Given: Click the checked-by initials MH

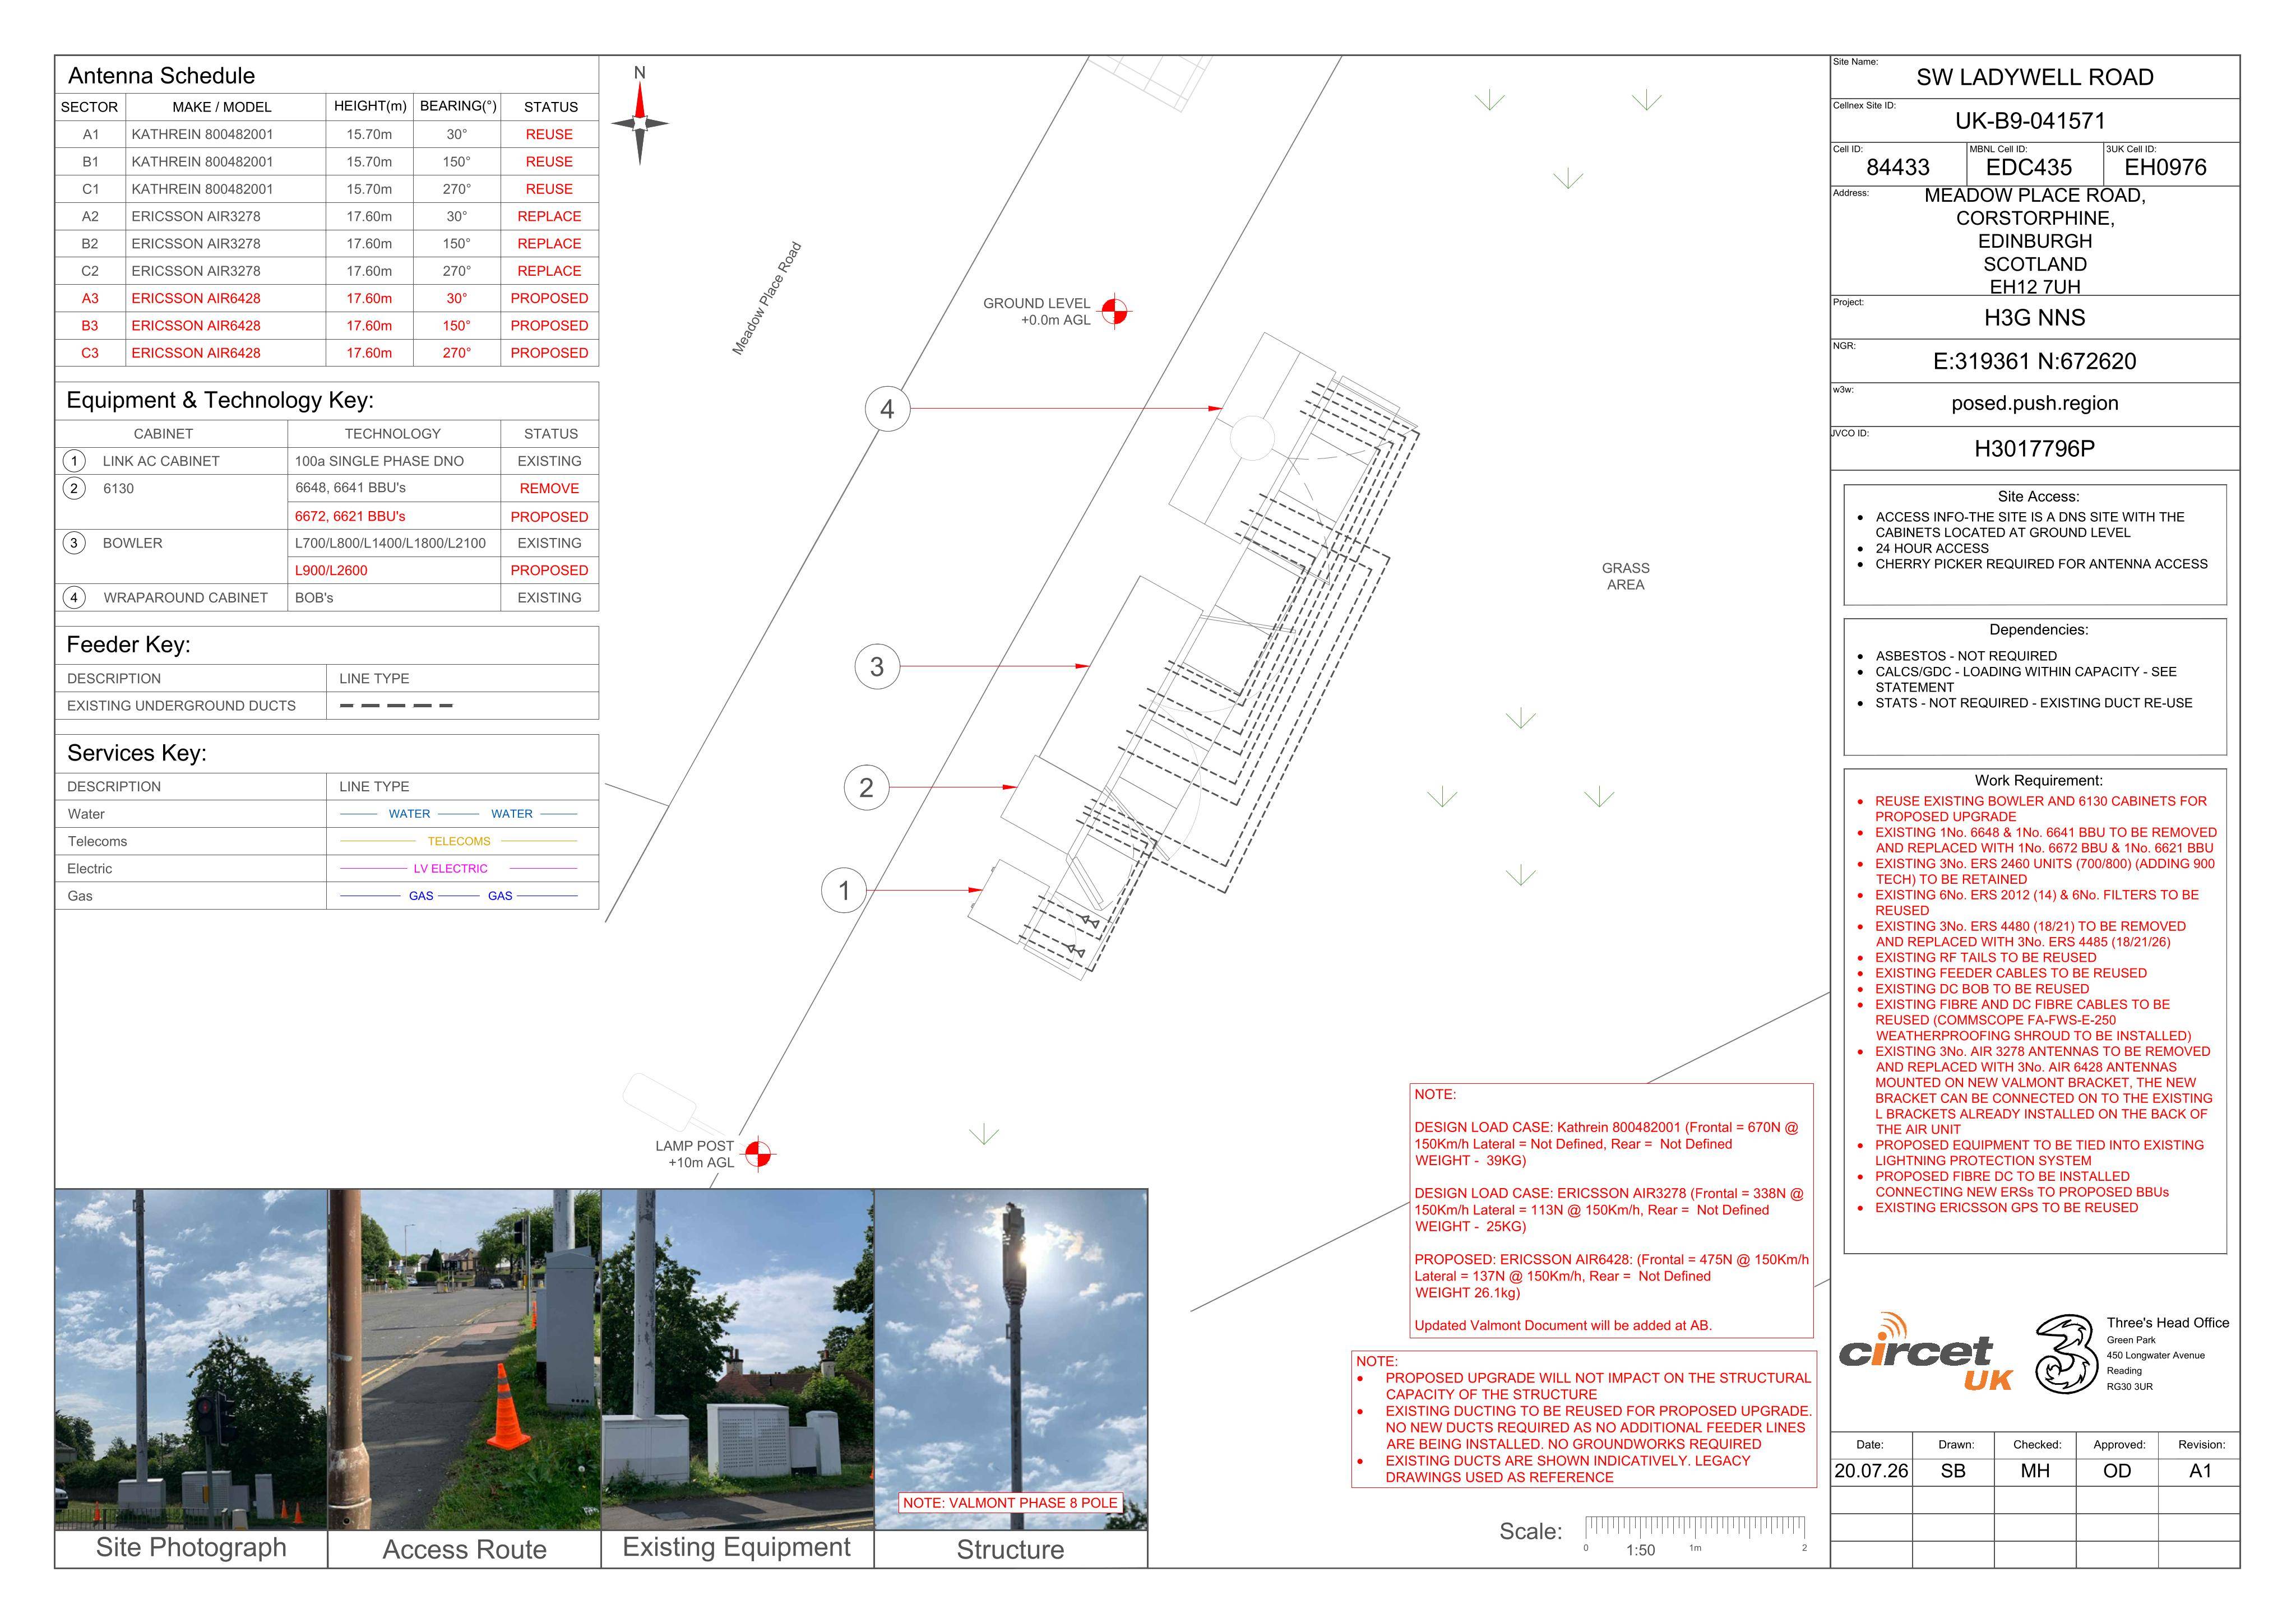Looking at the screenshot, I should point(2035,1472).
